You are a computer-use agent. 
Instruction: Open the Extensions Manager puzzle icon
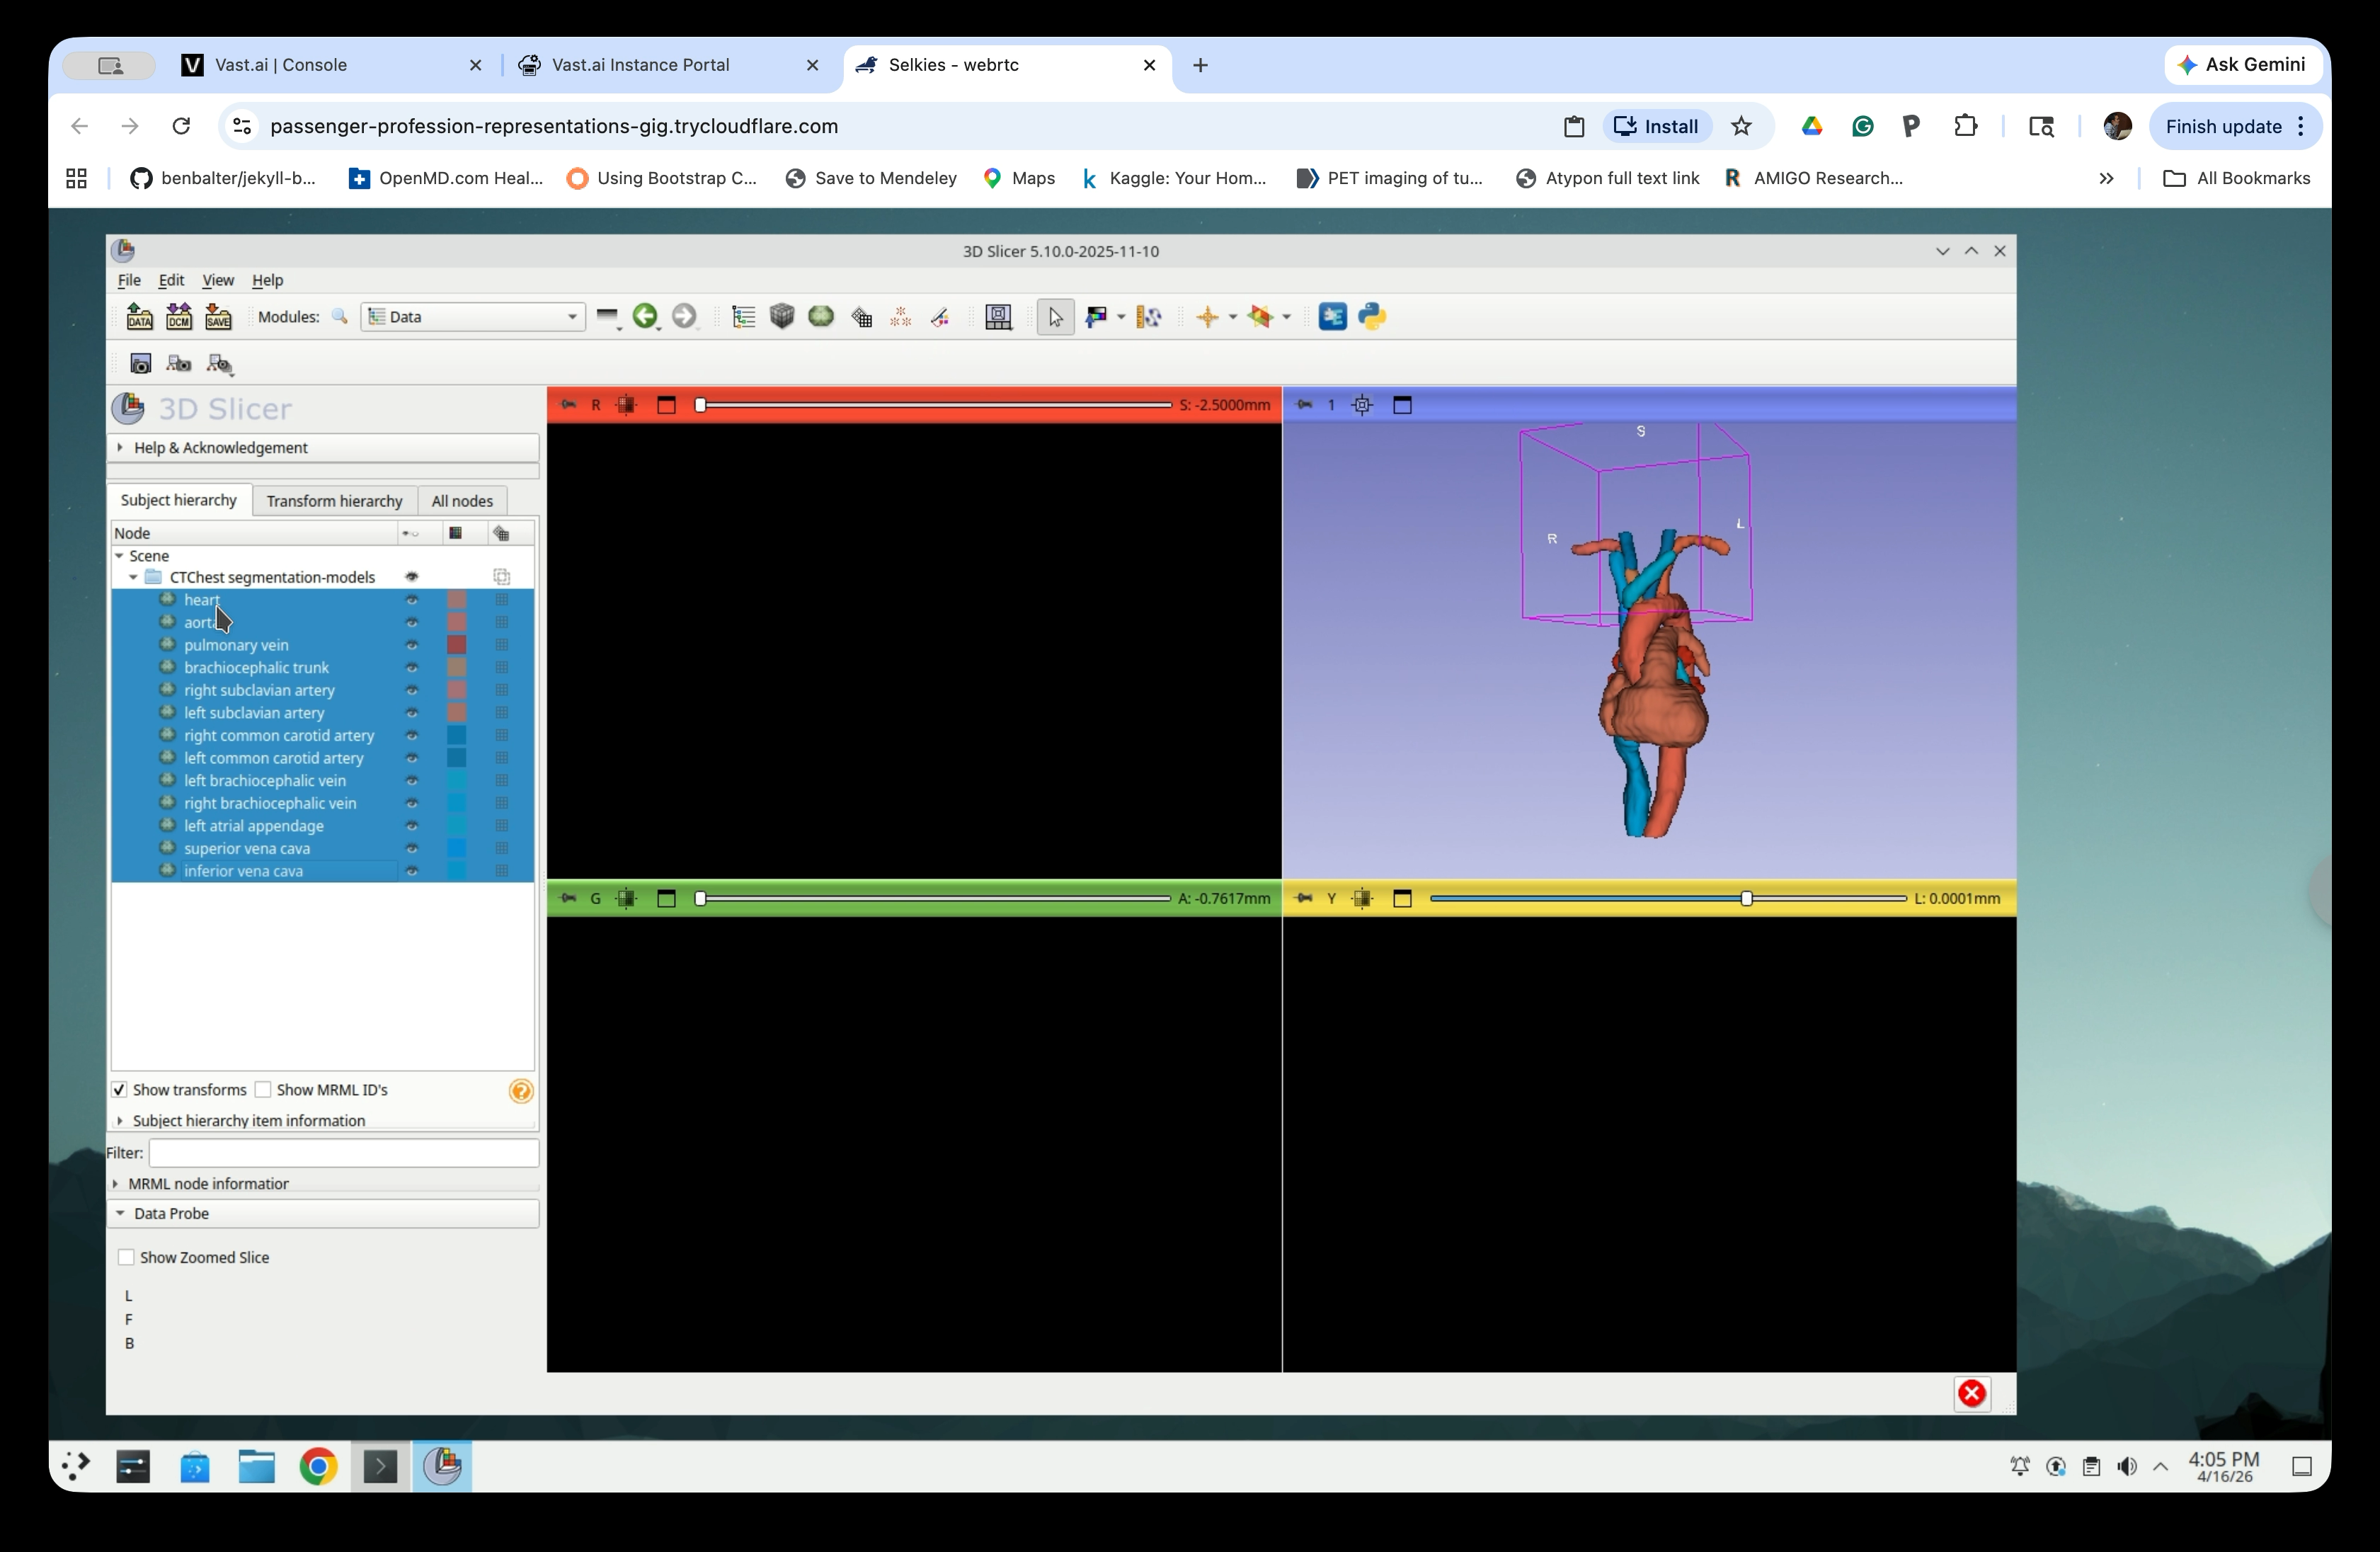click(x=1332, y=316)
